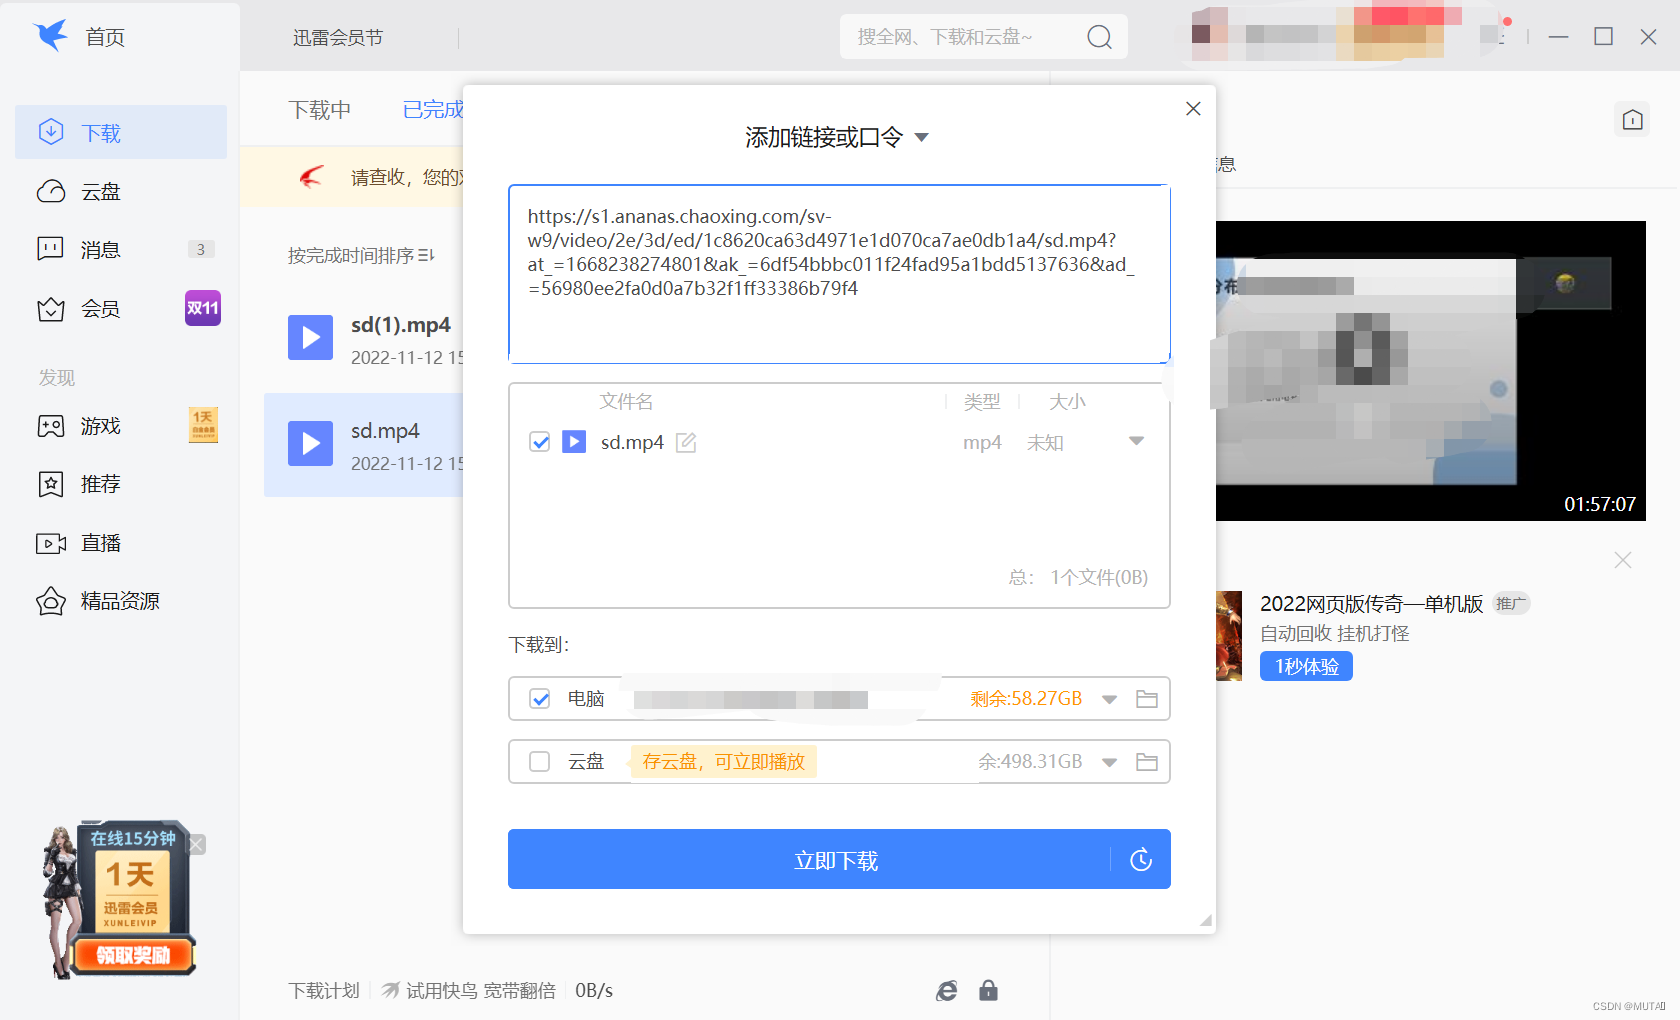
Task: Click the 传奇 game ad thumbnail
Action: point(1228,636)
